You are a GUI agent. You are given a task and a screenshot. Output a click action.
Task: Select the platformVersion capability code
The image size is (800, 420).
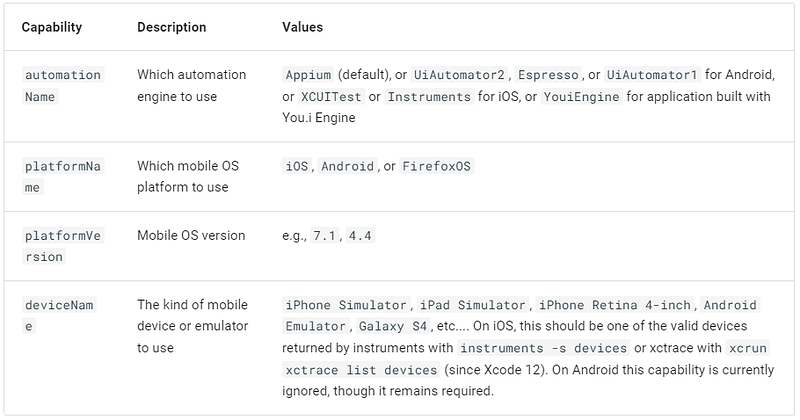click(x=63, y=246)
